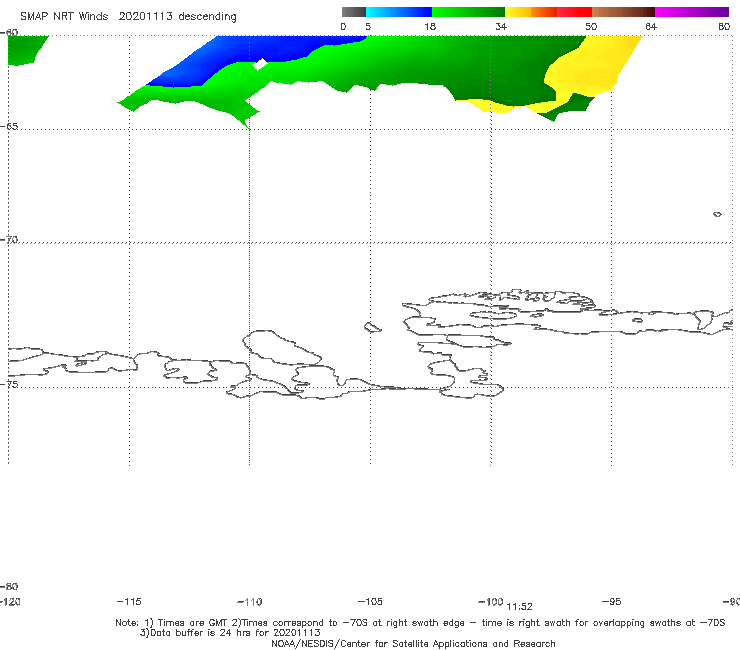Click the -95 longitude axis label
The image size is (740, 650).
click(x=612, y=601)
